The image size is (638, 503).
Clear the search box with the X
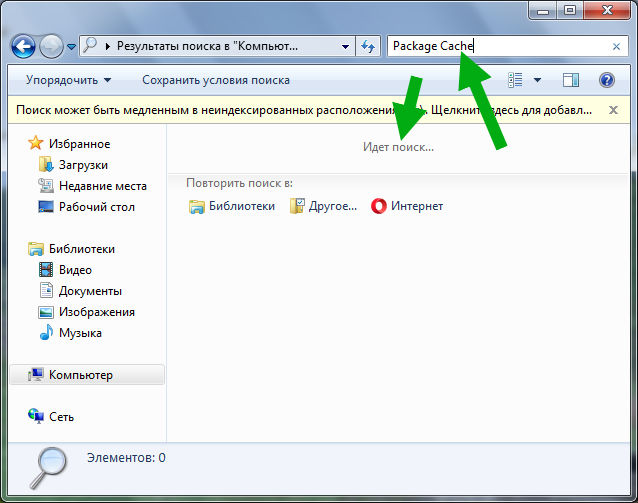pos(616,46)
